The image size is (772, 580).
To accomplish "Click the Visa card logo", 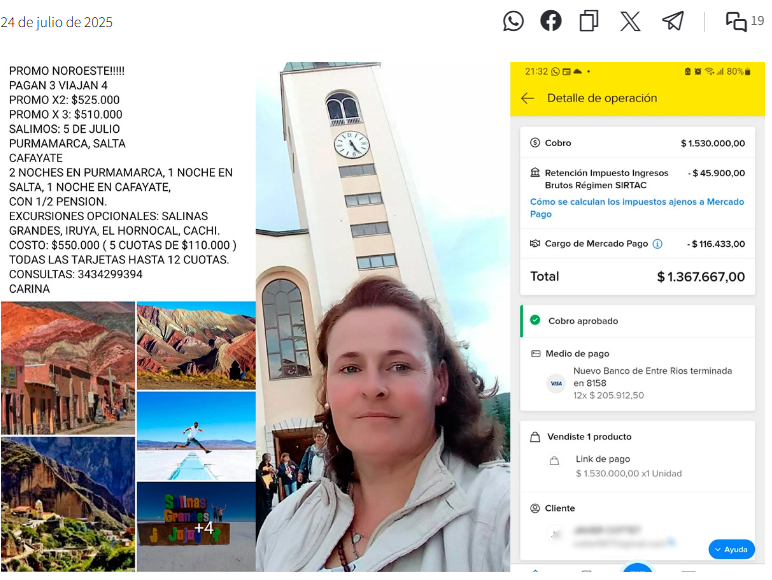I will (555, 383).
